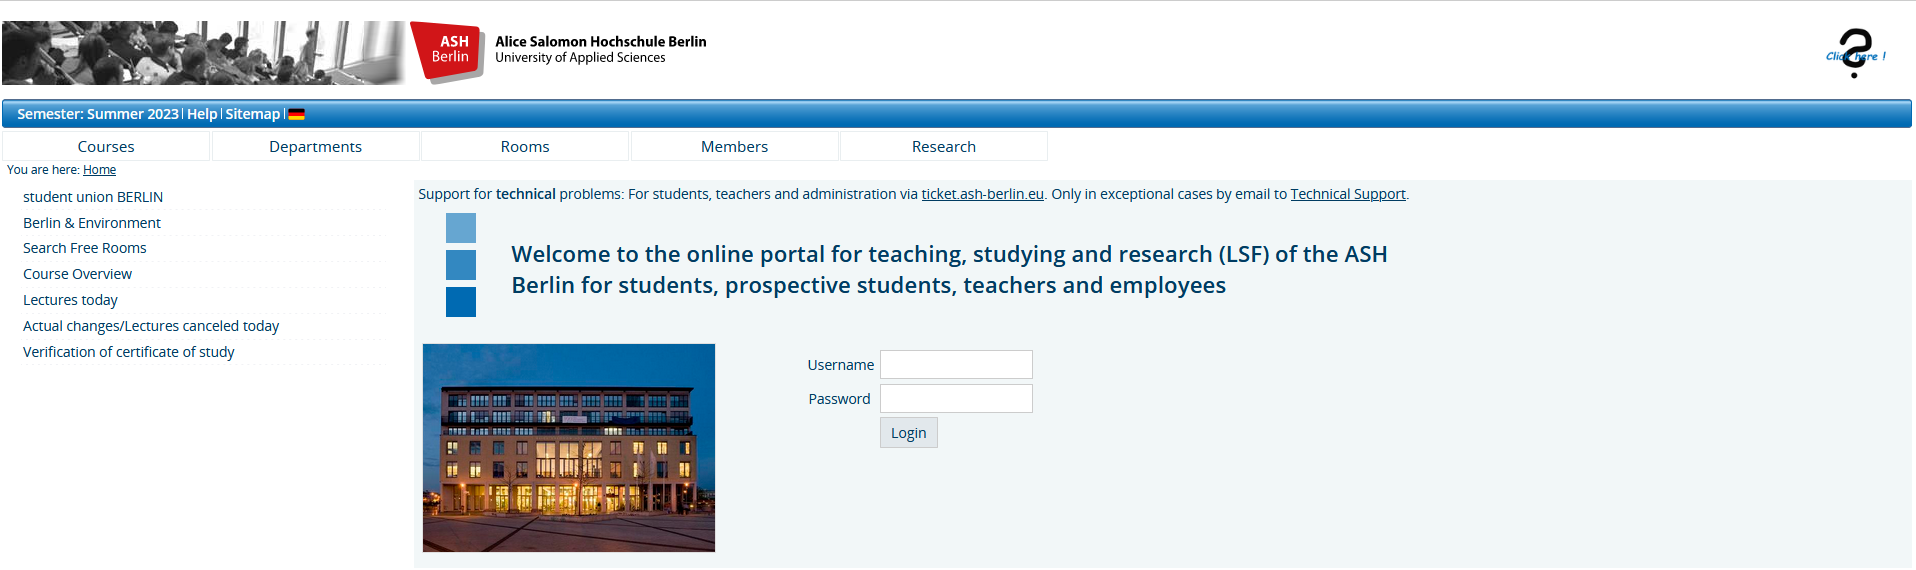Open the Sitemap link
The width and height of the screenshot is (1916, 570).
tap(252, 114)
